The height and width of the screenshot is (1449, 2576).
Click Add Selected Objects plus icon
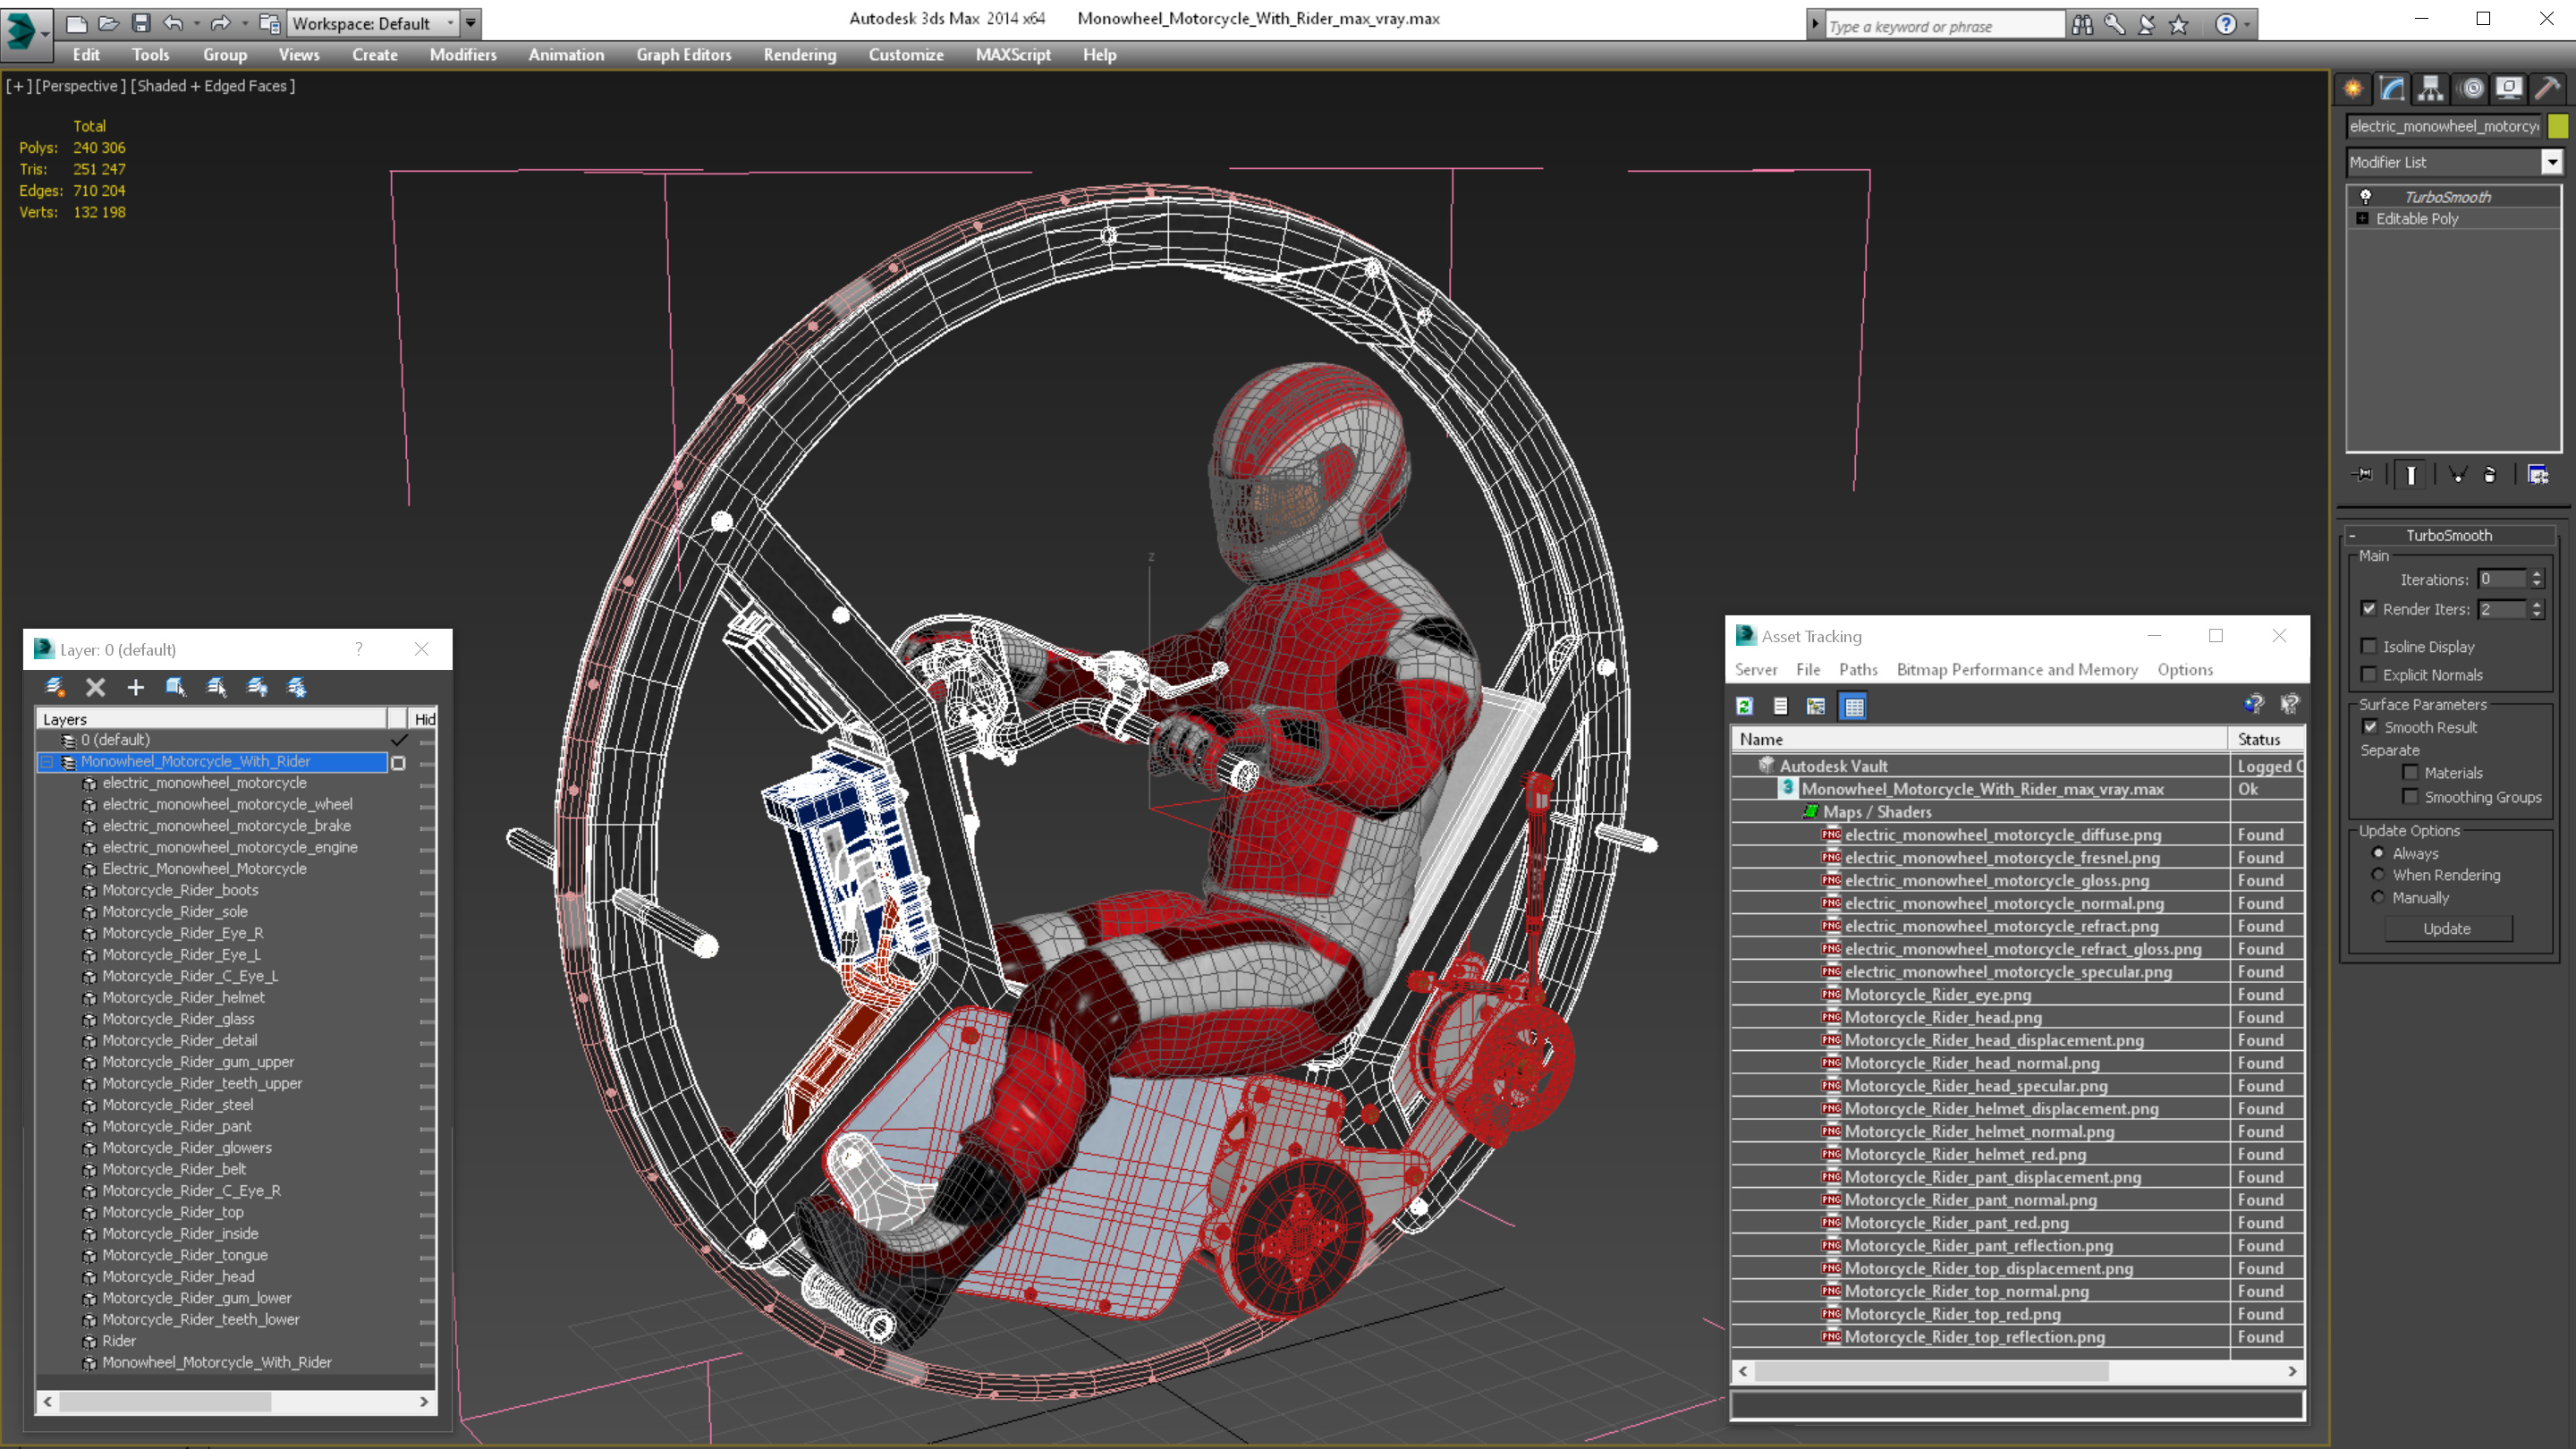pyautogui.click(x=135, y=687)
